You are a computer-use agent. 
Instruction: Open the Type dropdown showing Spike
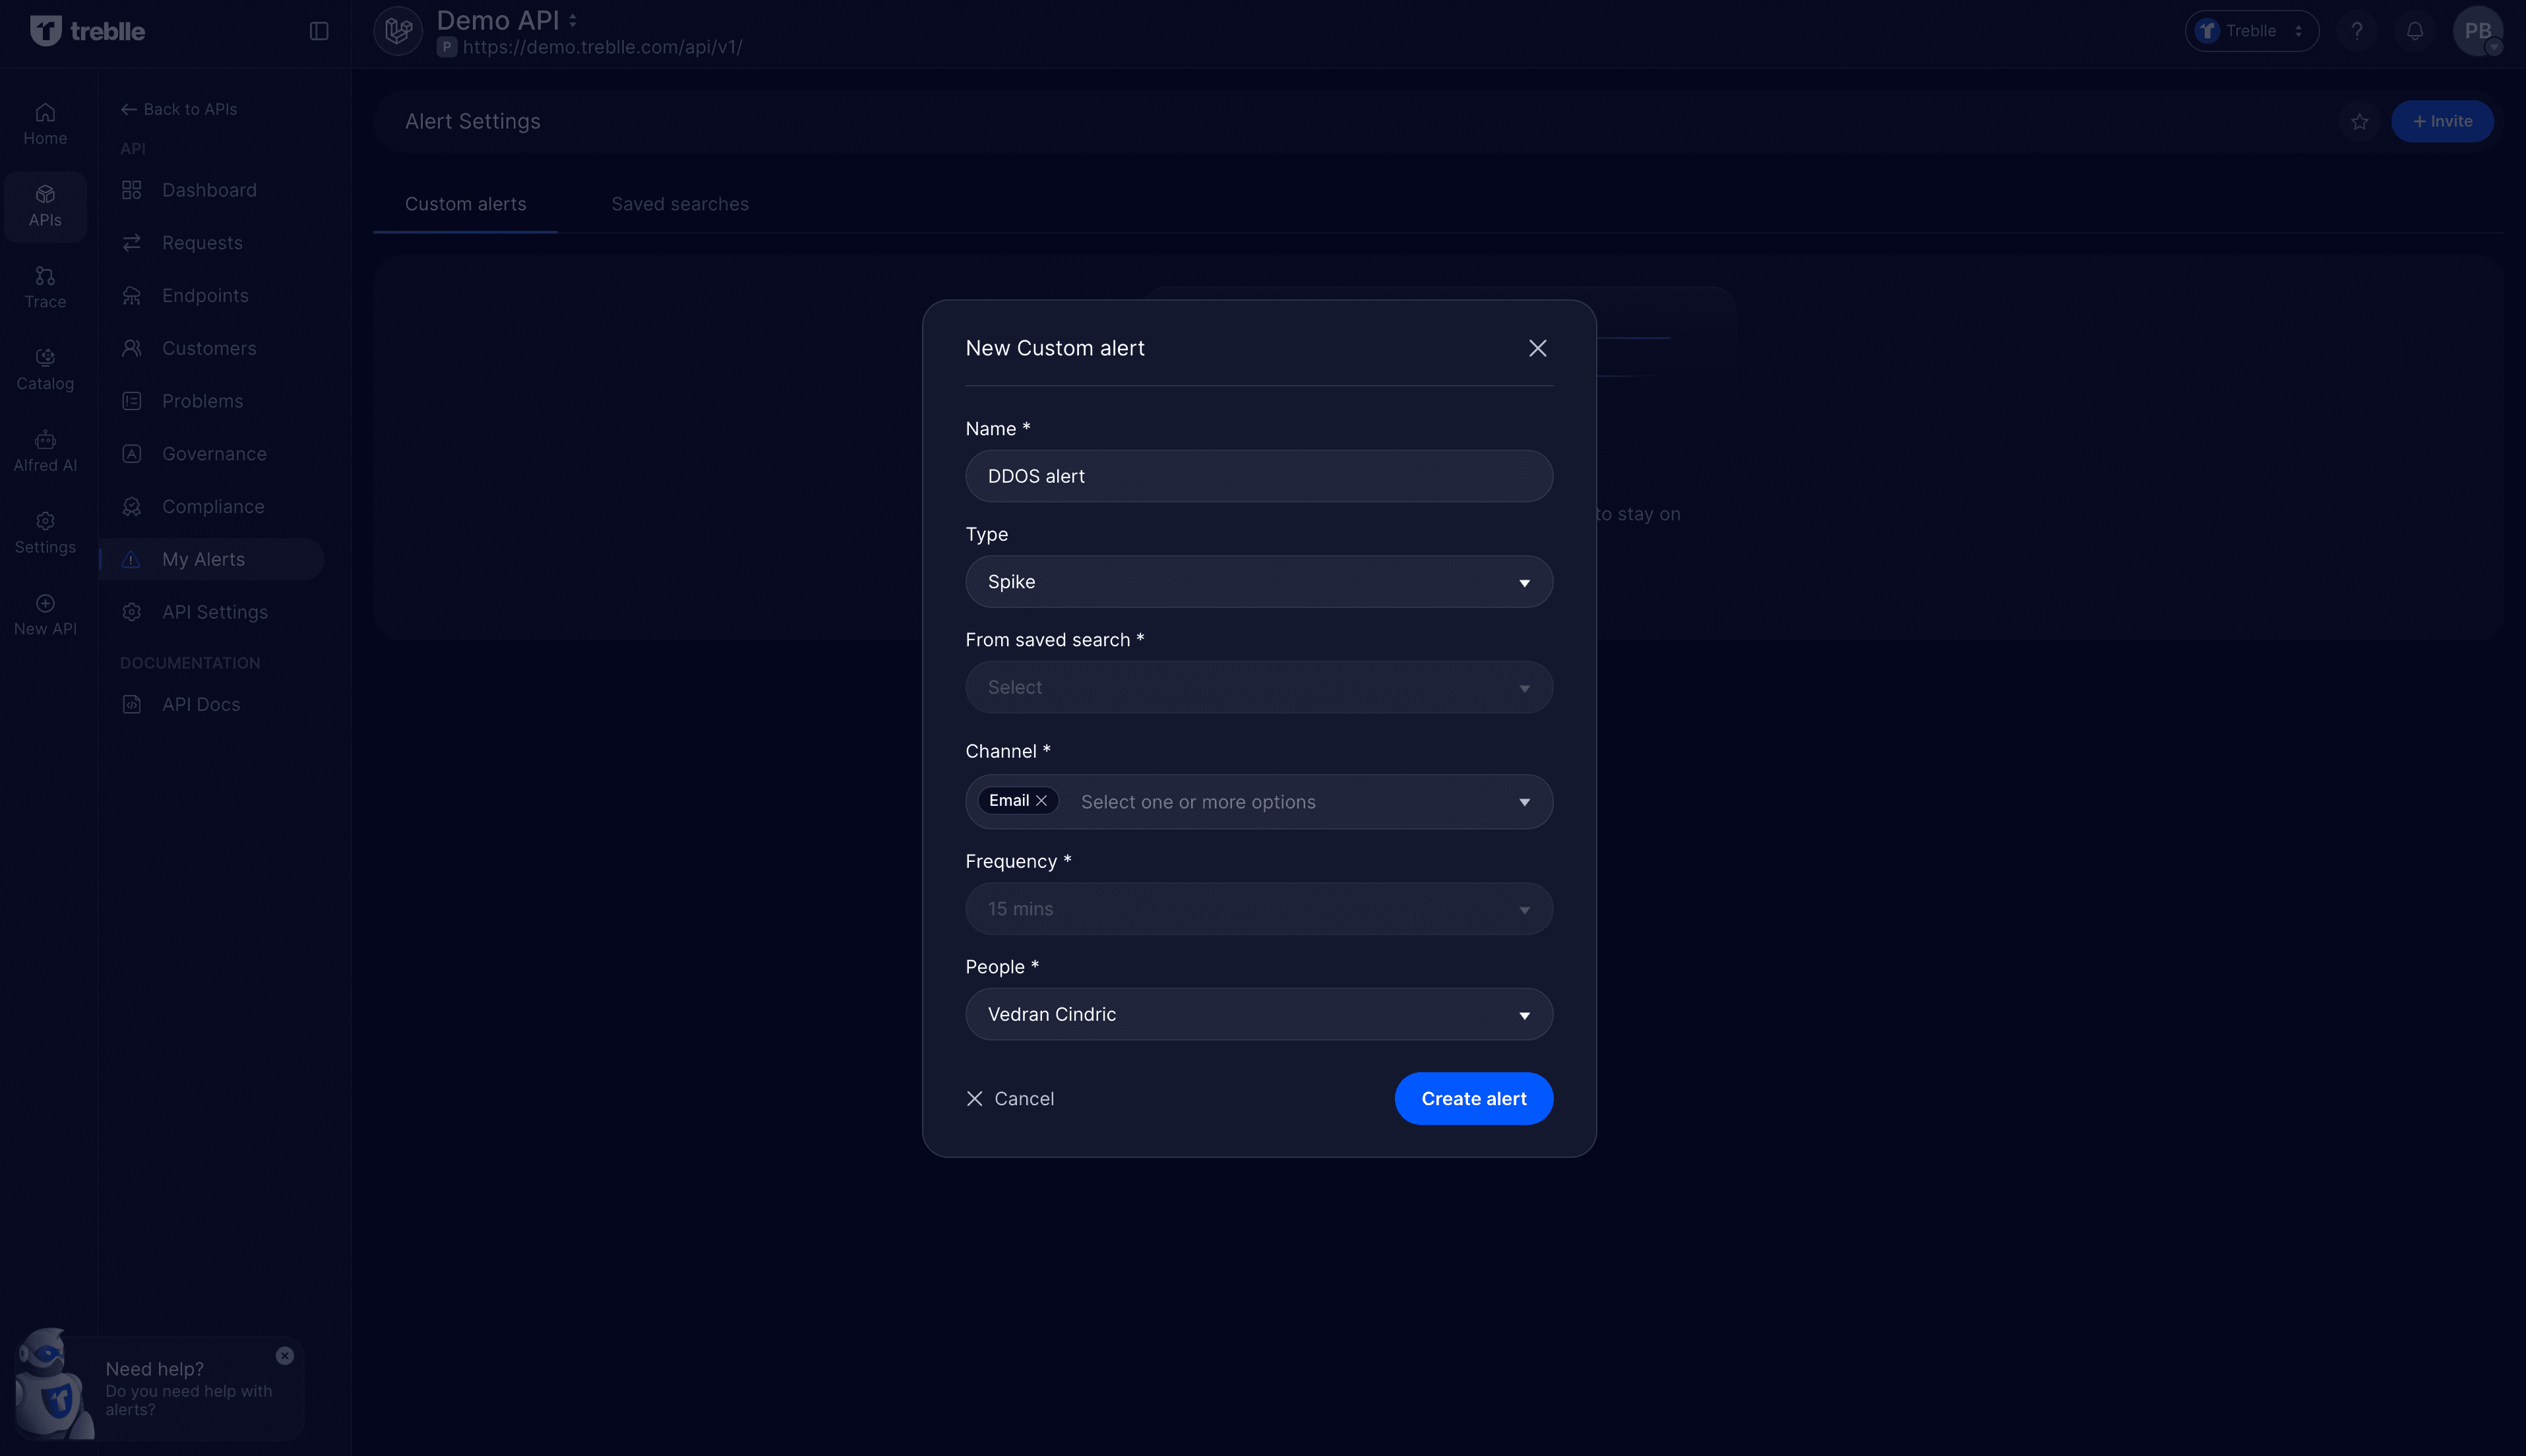pyautogui.click(x=1258, y=581)
